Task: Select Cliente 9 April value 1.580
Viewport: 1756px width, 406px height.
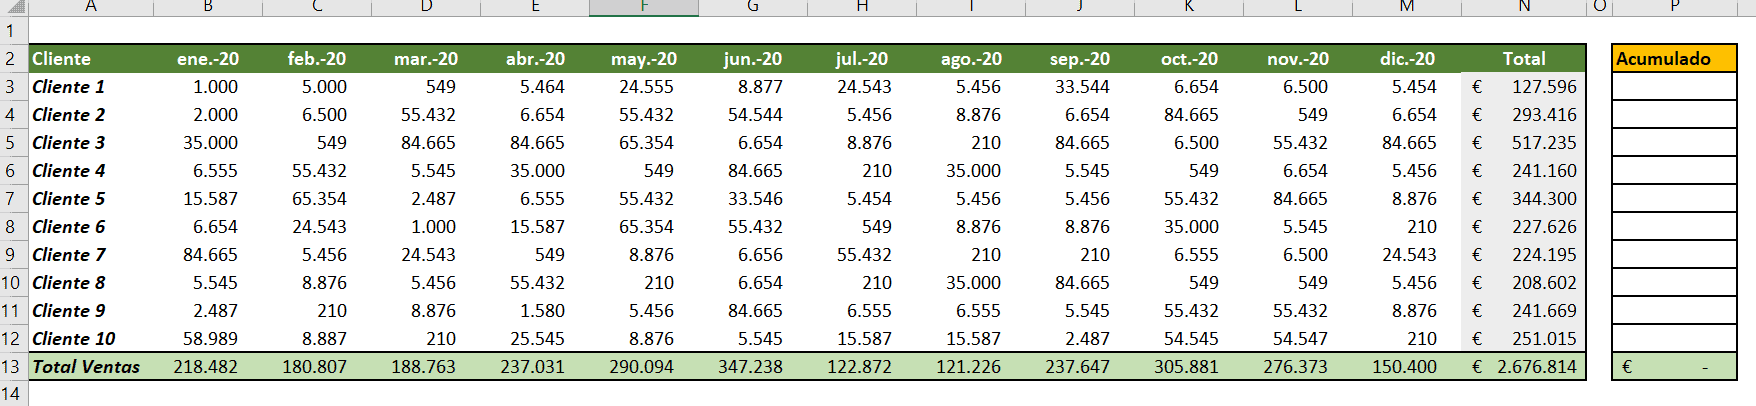Action: [x=535, y=310]
